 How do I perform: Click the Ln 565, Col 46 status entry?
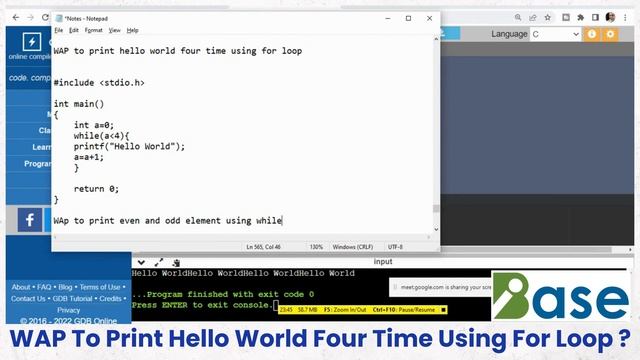[x=263, y=247]
